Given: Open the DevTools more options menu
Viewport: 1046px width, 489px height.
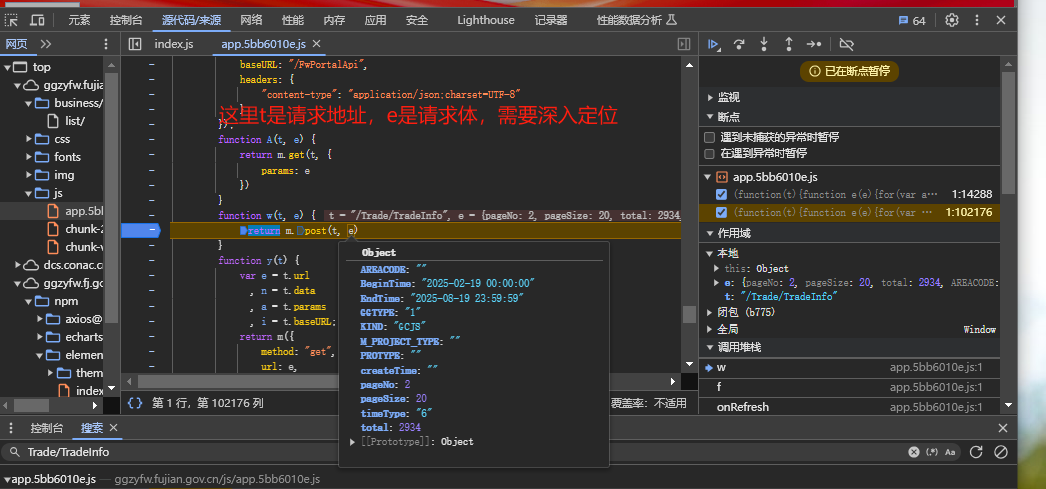Looking at the screenshot, I should (x=977, y=20).
